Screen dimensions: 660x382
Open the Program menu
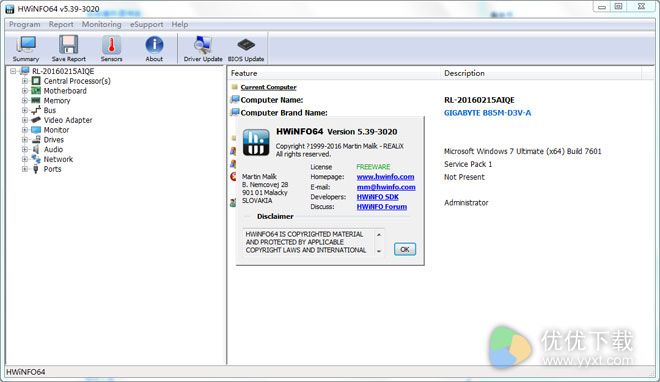click(x=25, y=24)
